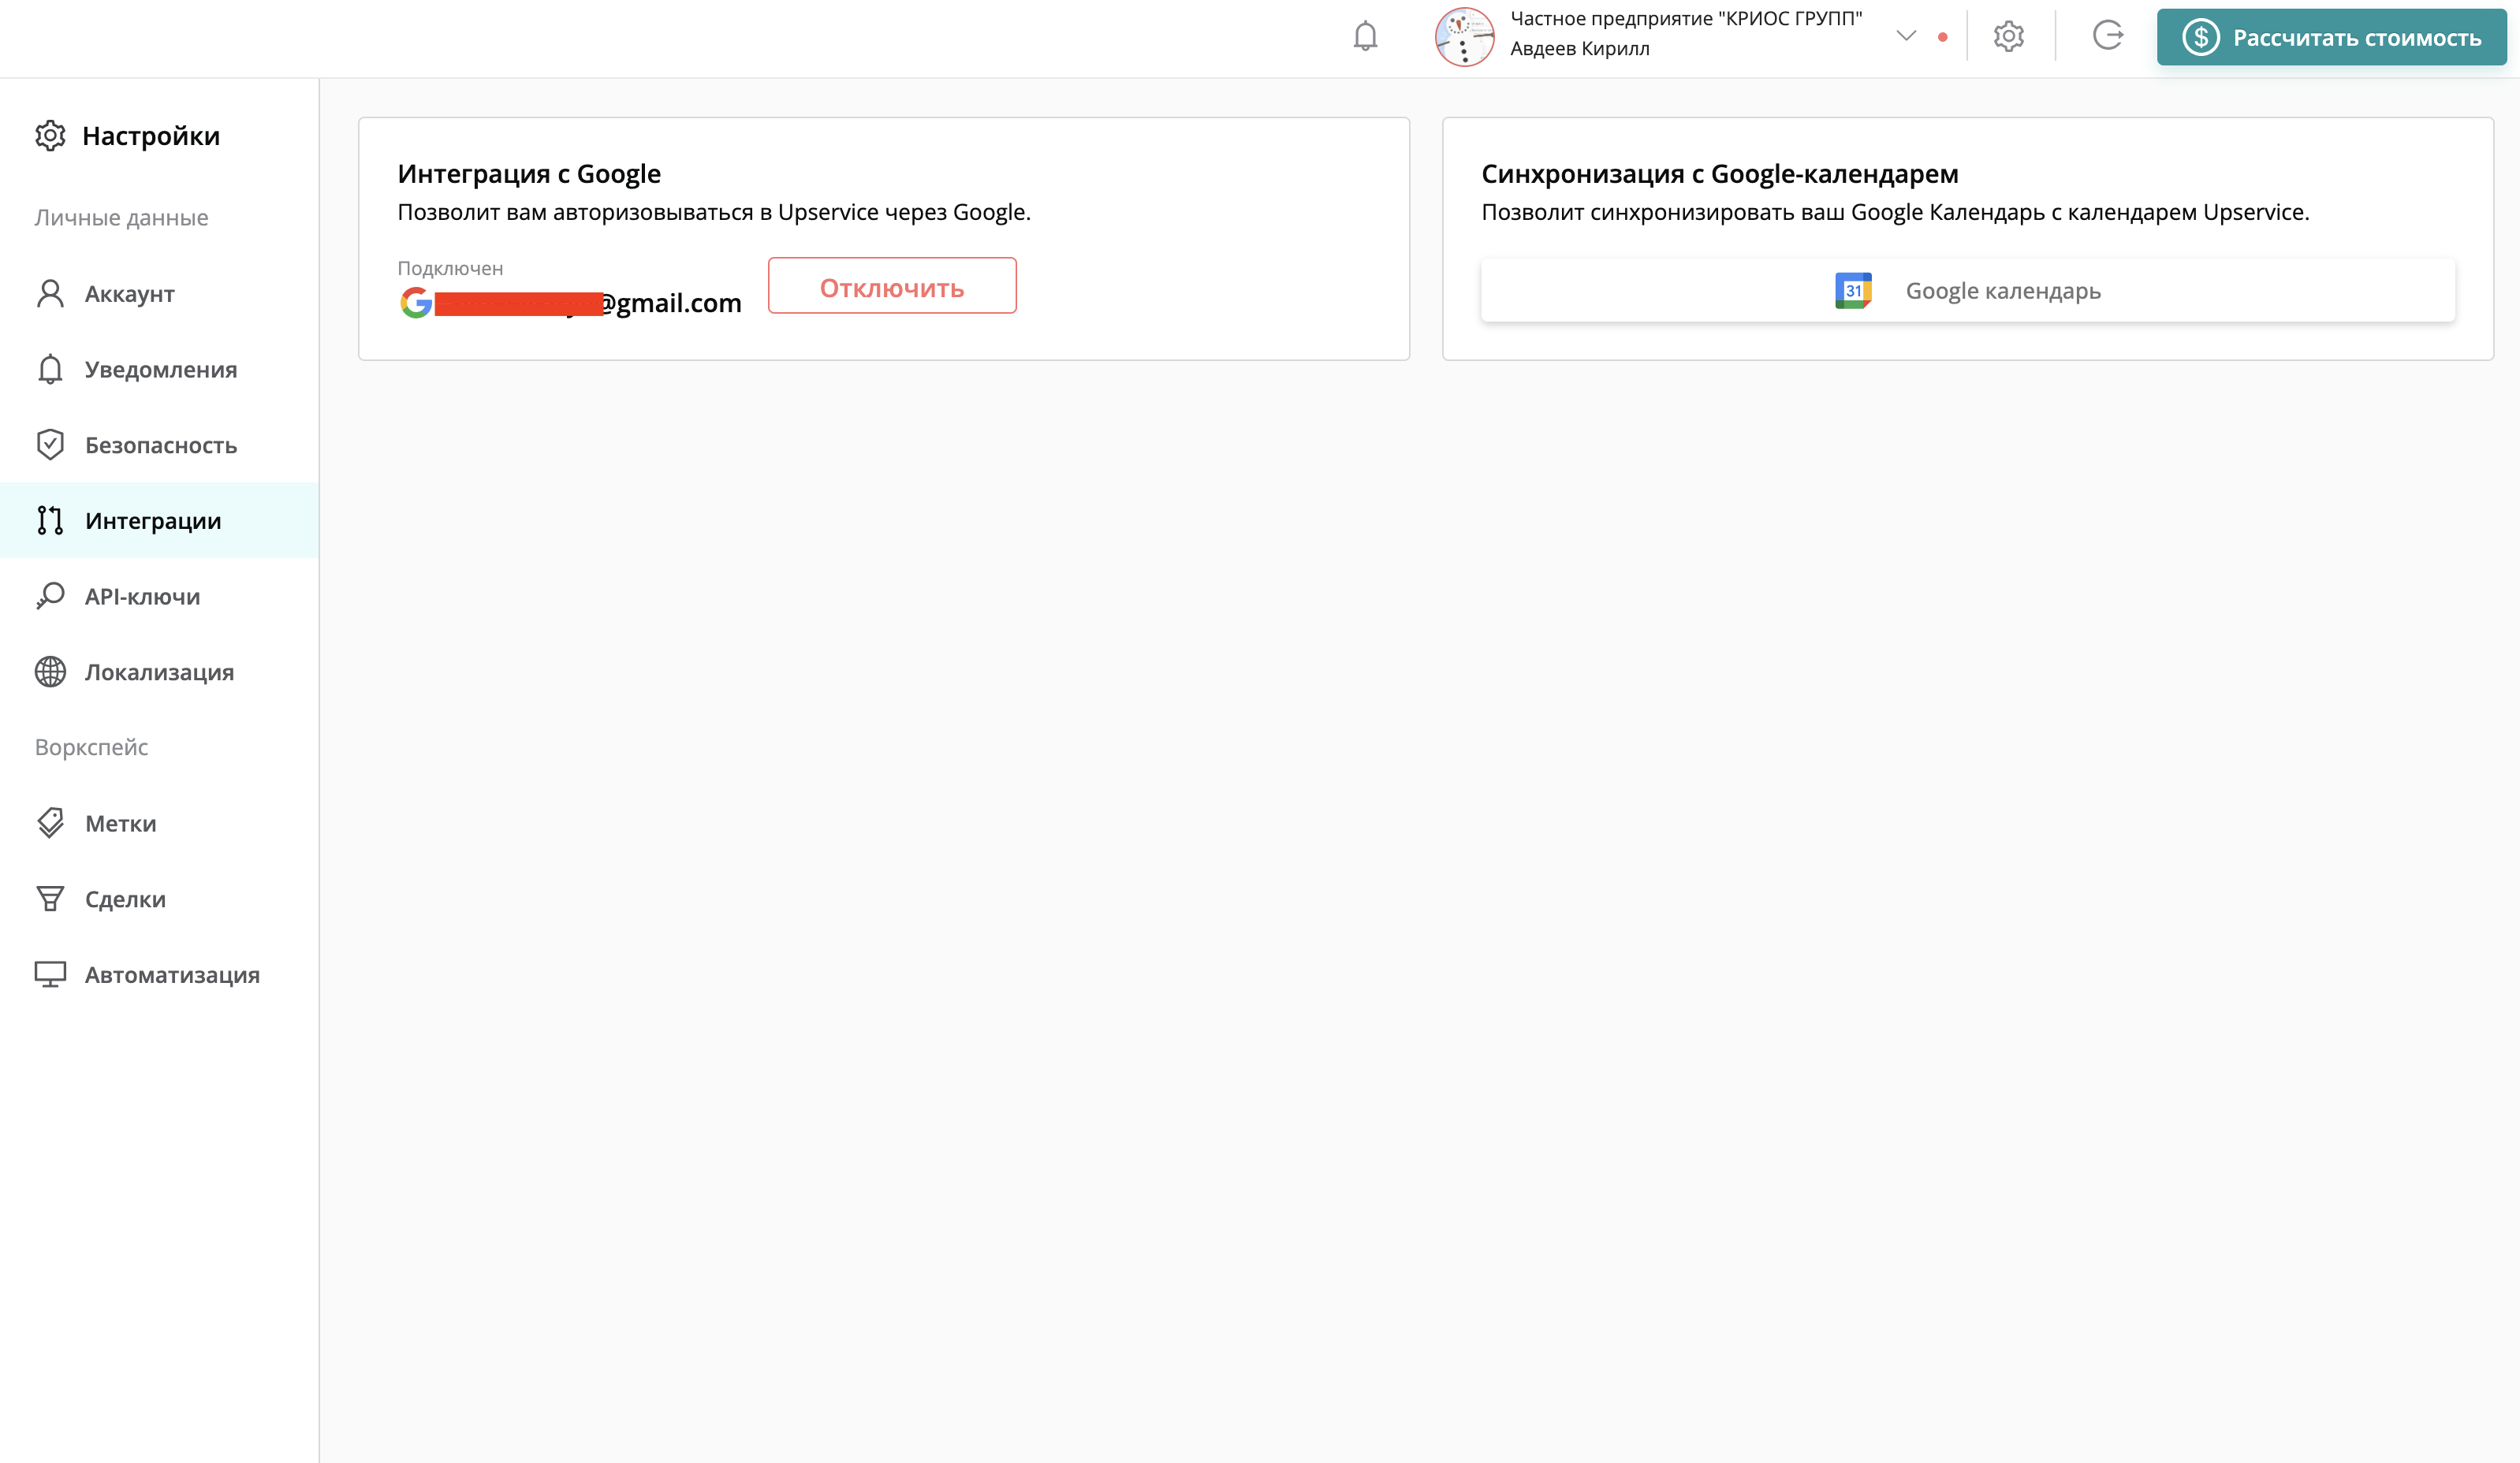Open the Автоматизация workspace section
The height and width of the screenshot is (1463, 2520).
click(x=172, y=975)
